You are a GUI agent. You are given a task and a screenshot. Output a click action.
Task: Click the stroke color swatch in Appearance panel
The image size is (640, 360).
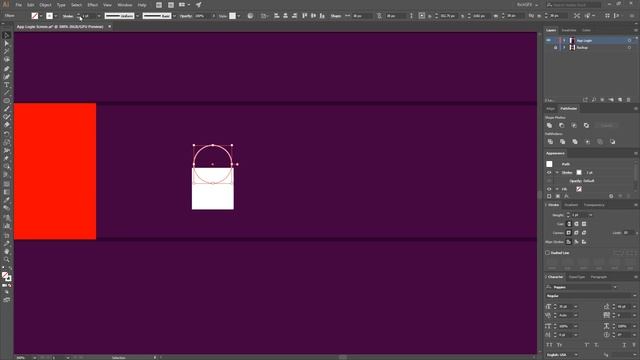579,173
